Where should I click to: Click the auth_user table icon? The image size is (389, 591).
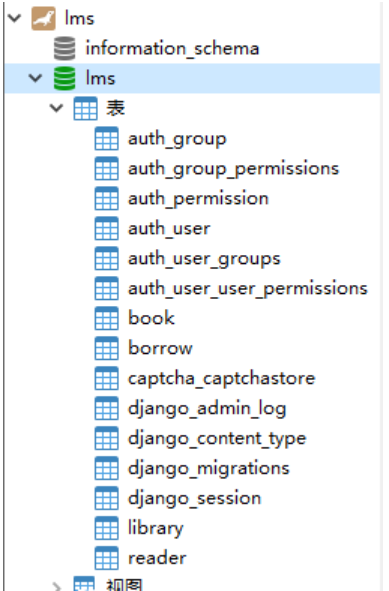click(106, 228)
